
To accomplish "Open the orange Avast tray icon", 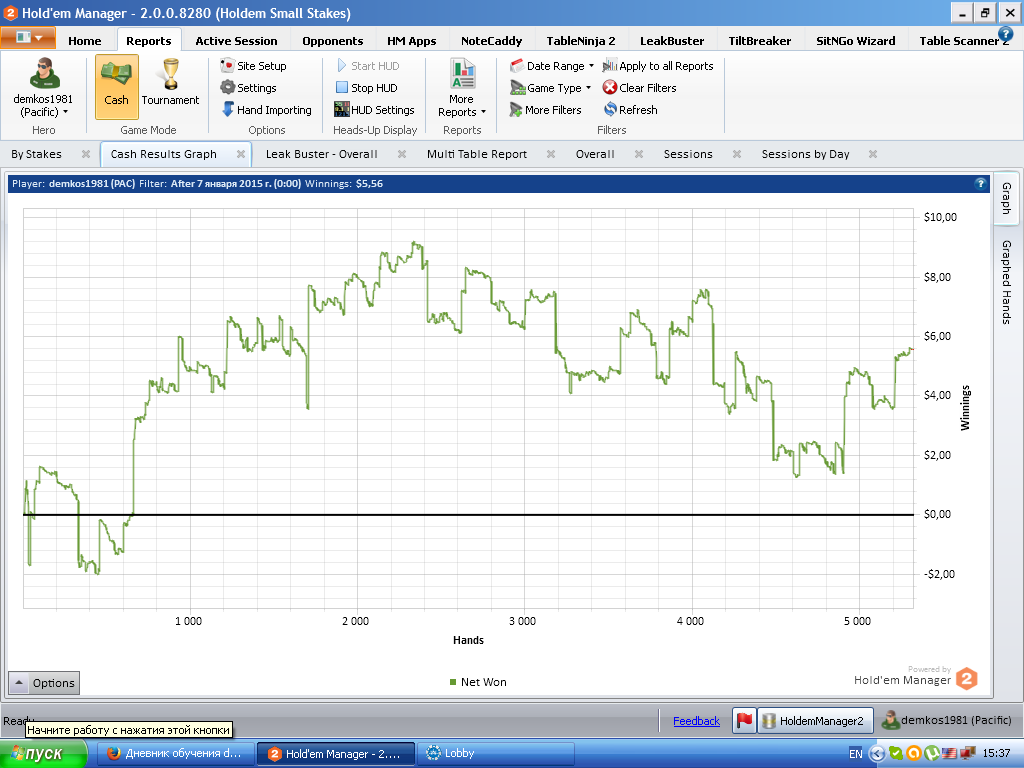I will click(x=914, y=753).
